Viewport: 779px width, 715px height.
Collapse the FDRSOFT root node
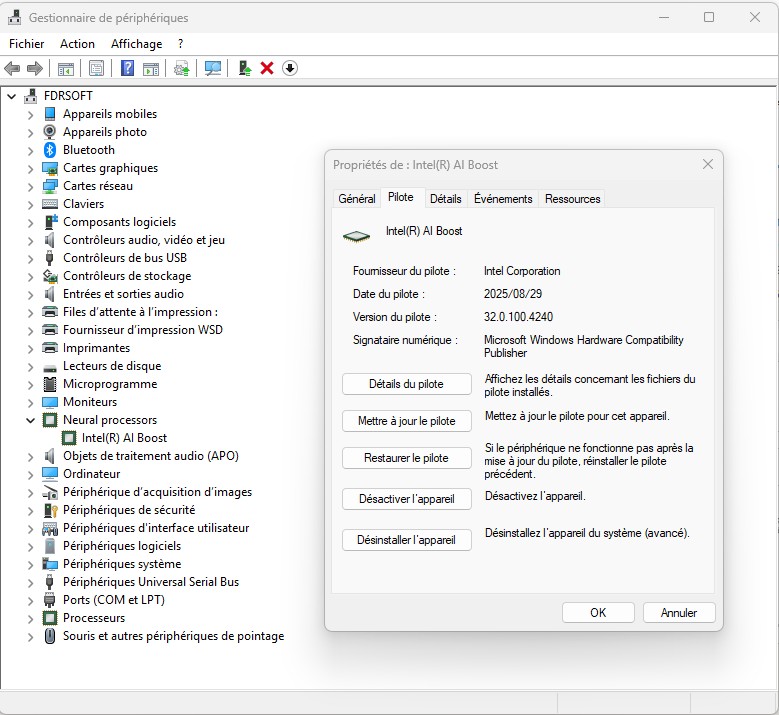pyautogui.click(x=12, y=96)
